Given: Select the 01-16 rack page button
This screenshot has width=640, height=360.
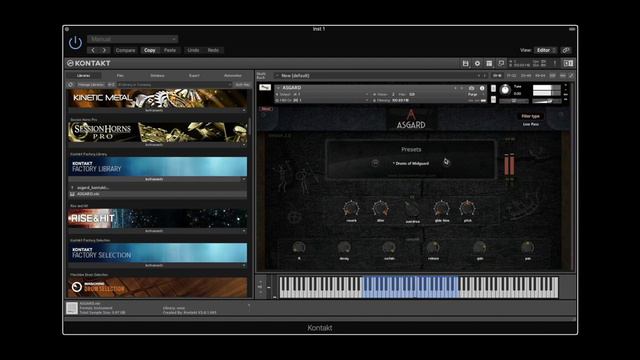Looking at the screenshot, I should 497,76.
